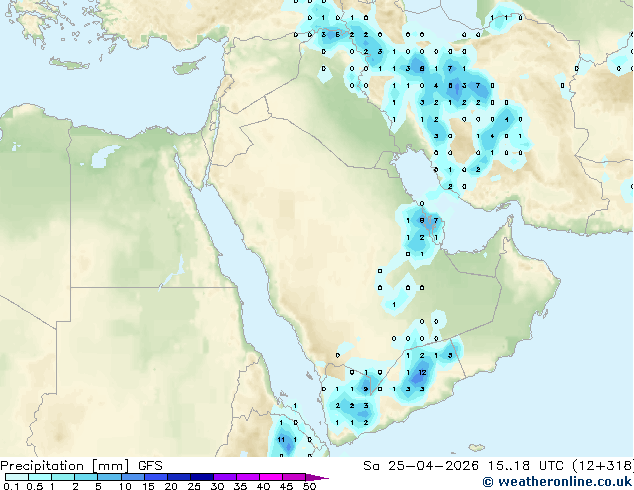Click the '0.1' legend scale label

(11, 486)
